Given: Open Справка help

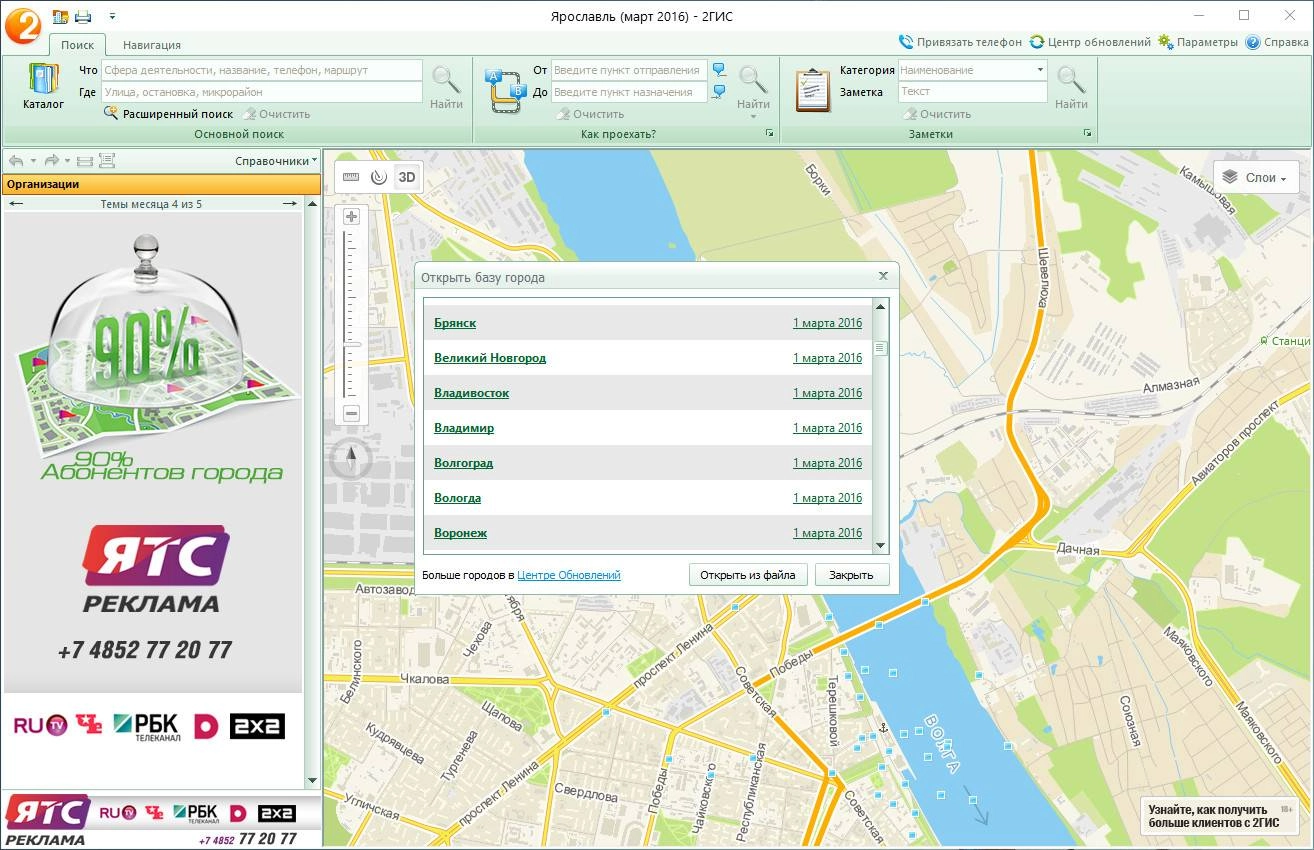Looking at the screenshot, I should point(1277,42).
